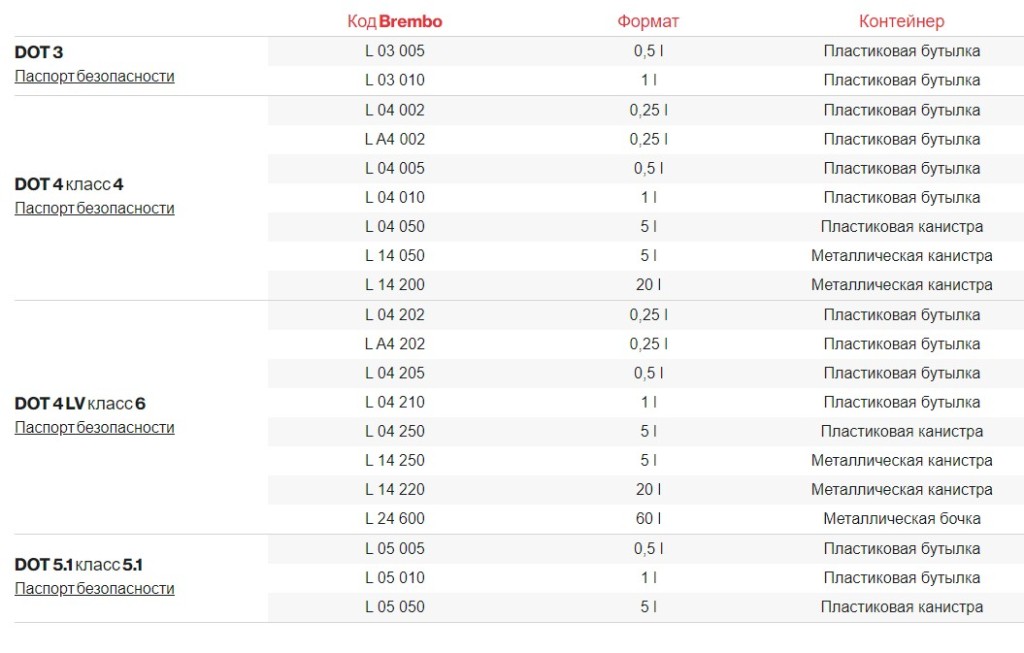Select Brembo code L 14 200
The width and height of the screenshot is (1024, 653).
tap(394, 285)
